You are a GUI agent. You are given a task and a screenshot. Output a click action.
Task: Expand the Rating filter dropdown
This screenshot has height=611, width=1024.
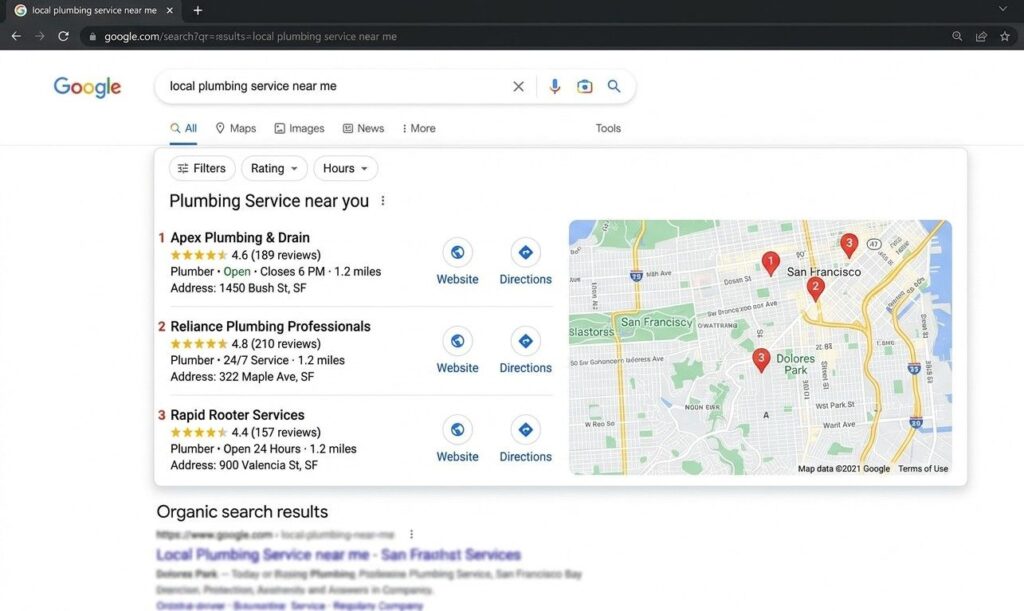(x=274, y=168)
